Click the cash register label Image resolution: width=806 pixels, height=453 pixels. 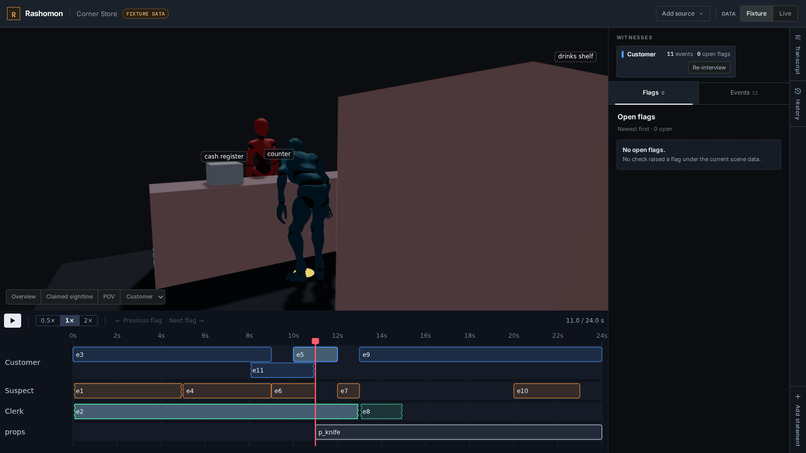pos(224,156)
